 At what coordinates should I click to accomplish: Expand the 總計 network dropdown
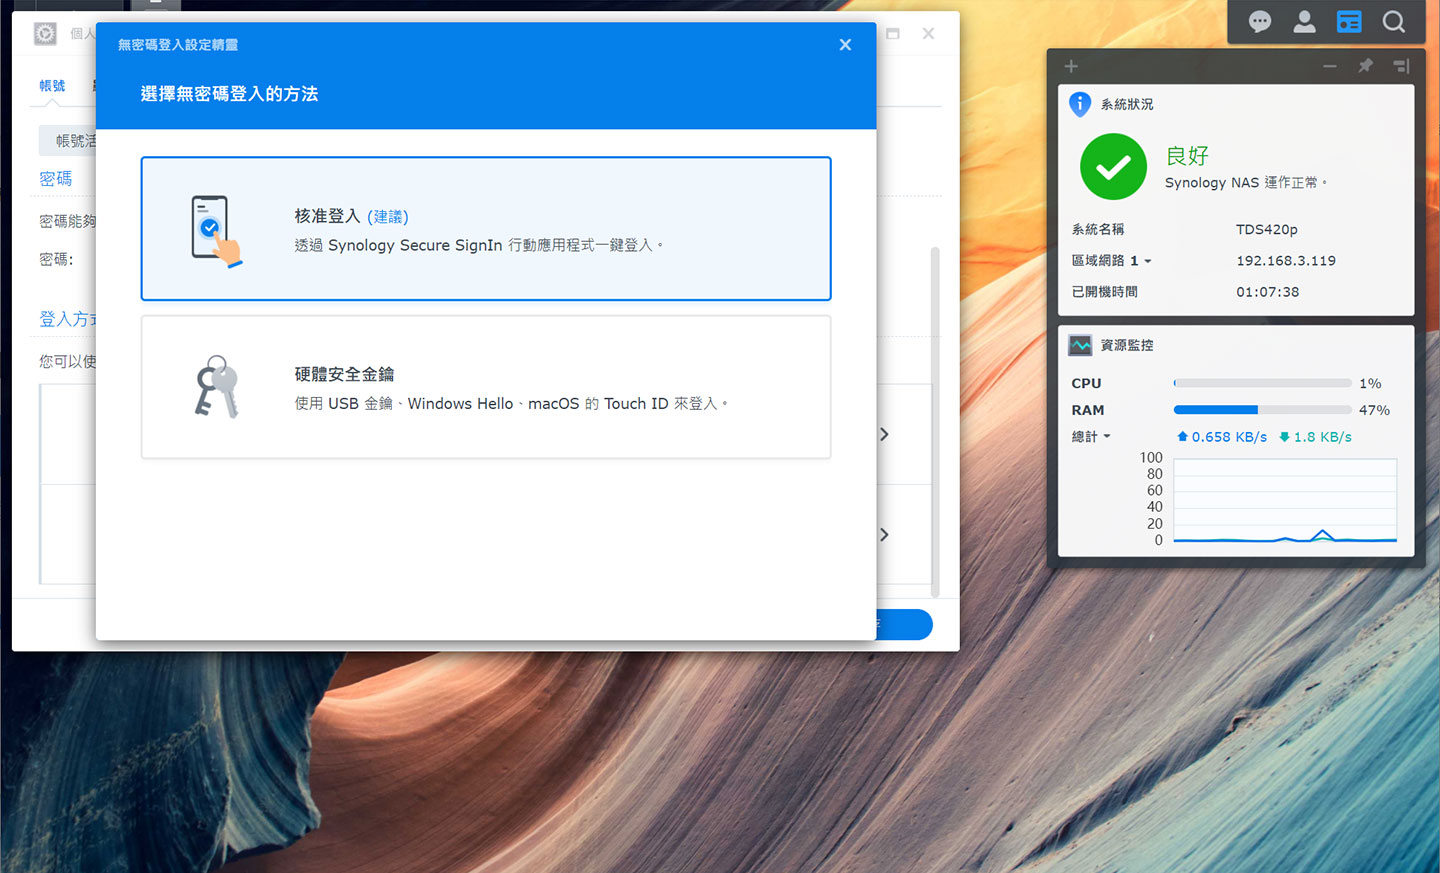tap(1106, 437)
